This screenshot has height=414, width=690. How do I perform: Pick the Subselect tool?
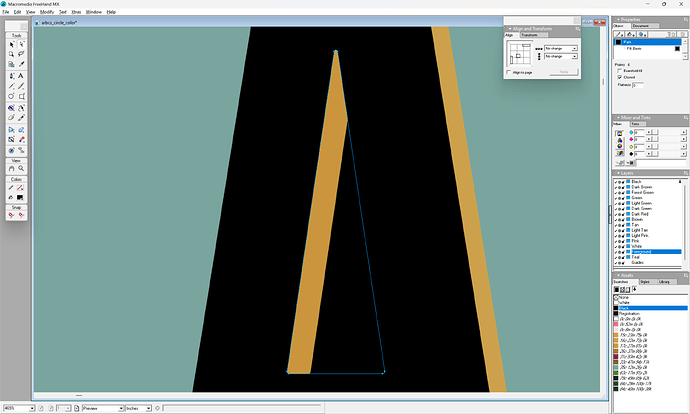[21, 44]
